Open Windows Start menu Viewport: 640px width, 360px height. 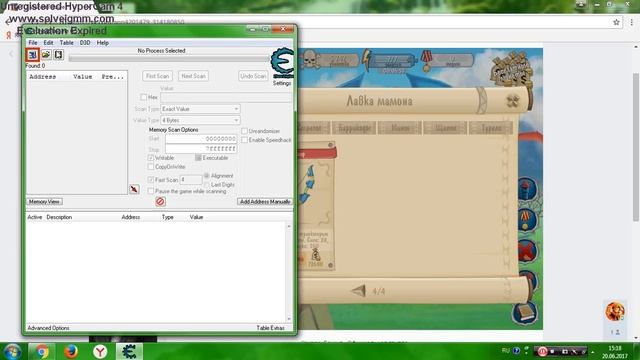tap(12, 351)
